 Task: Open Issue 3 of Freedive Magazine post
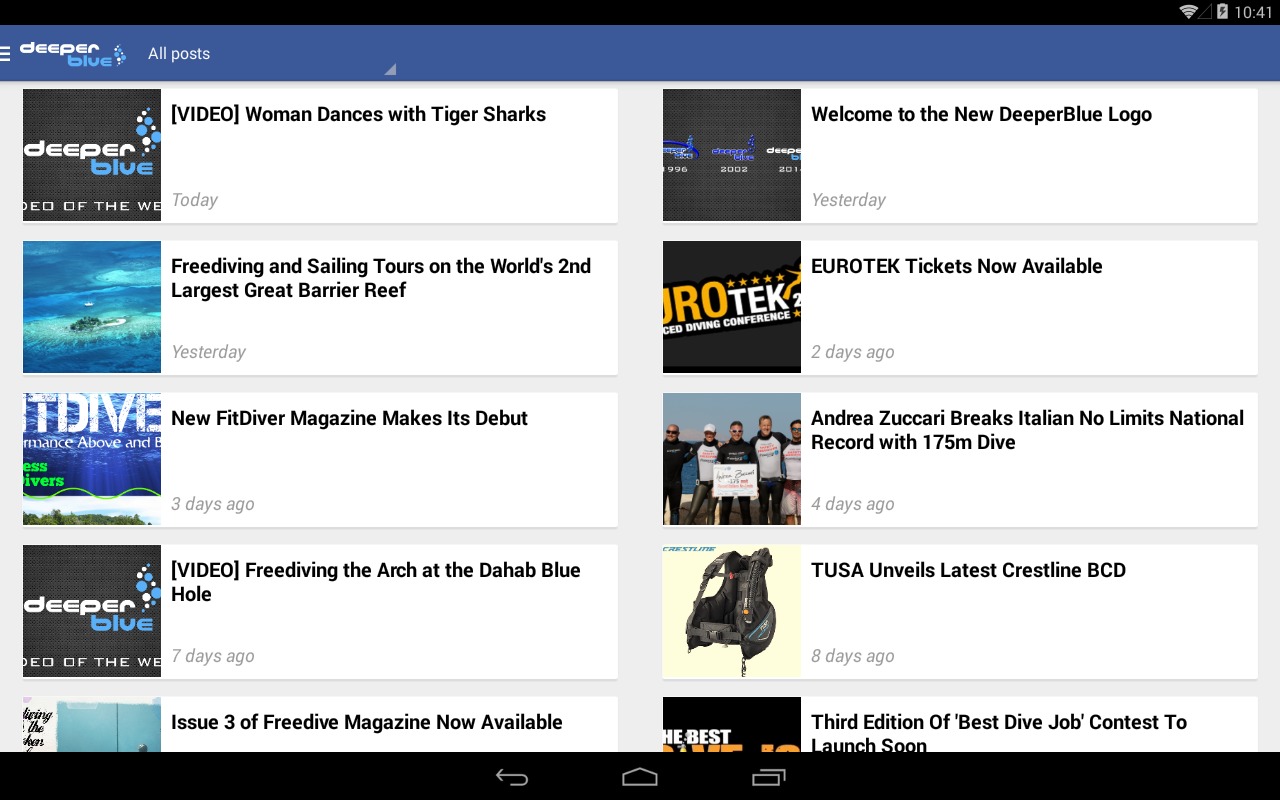320,724
